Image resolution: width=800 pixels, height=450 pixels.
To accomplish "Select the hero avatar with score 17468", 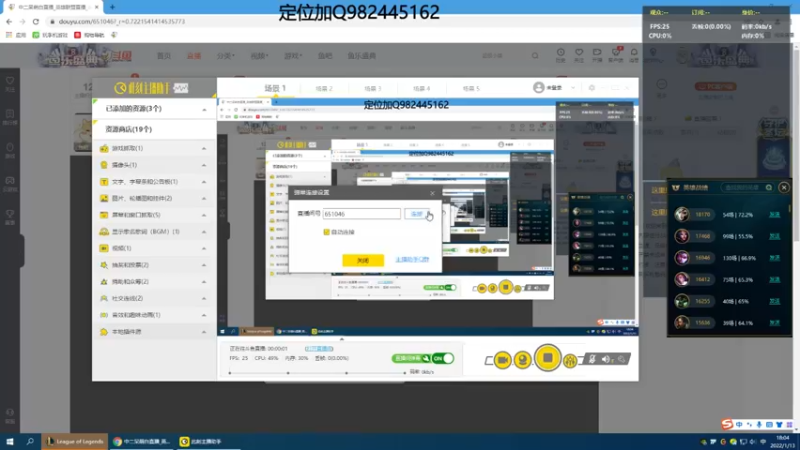I will [x=682, y=236].
